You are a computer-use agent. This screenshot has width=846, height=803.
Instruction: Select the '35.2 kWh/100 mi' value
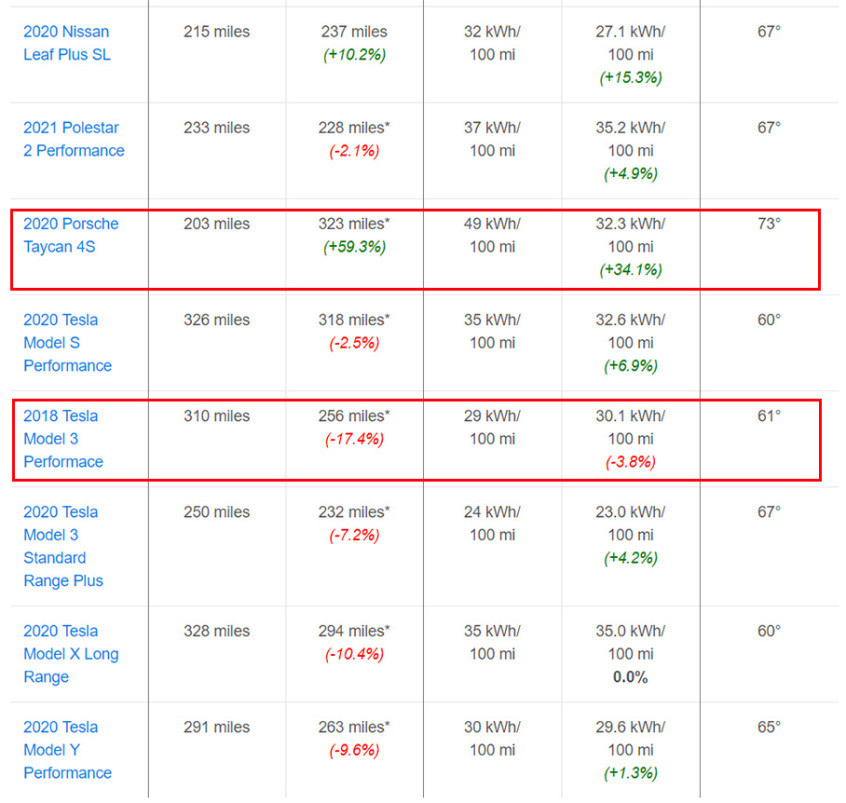click(630, 139)
